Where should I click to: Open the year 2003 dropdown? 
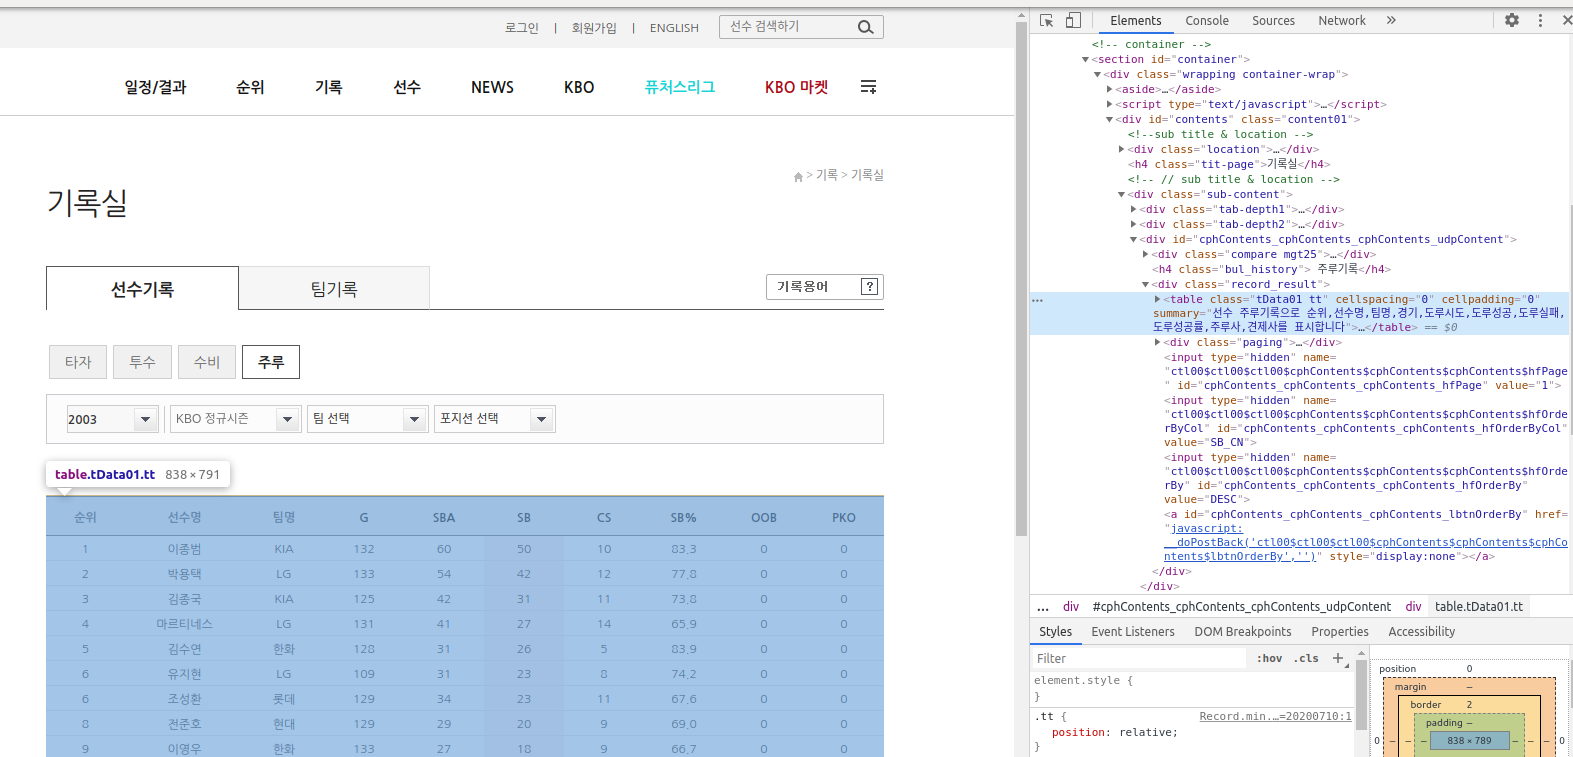(112, 419)
